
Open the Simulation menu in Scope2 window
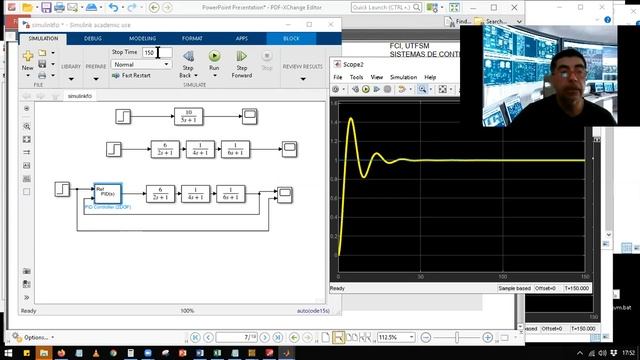[403, 77]
